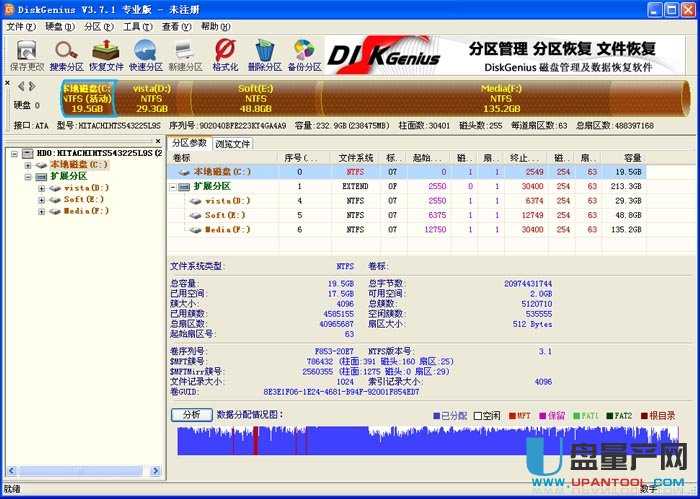Collapse the HD0 disk tree node
This screenshot has width=700, height=499.
[13, 153]
